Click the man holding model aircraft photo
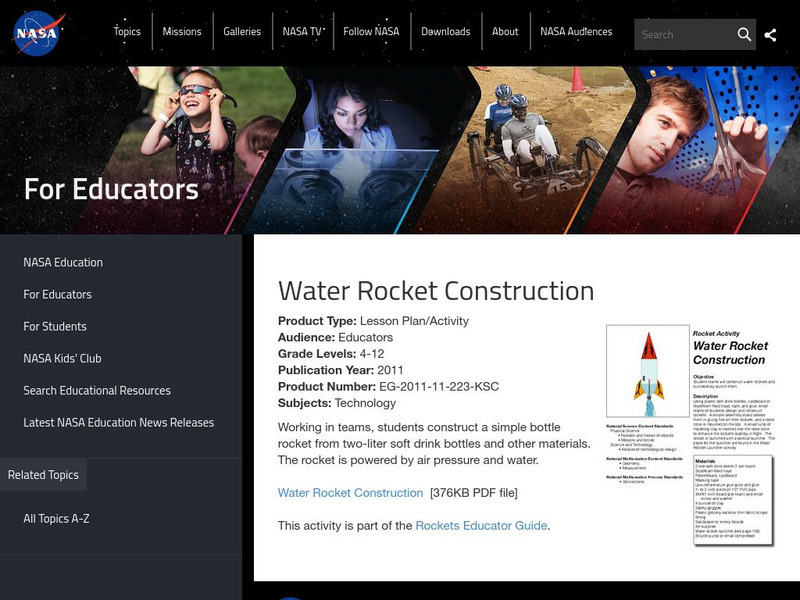Viewport: 800px width, 600px height. click(x=689, y=148)
